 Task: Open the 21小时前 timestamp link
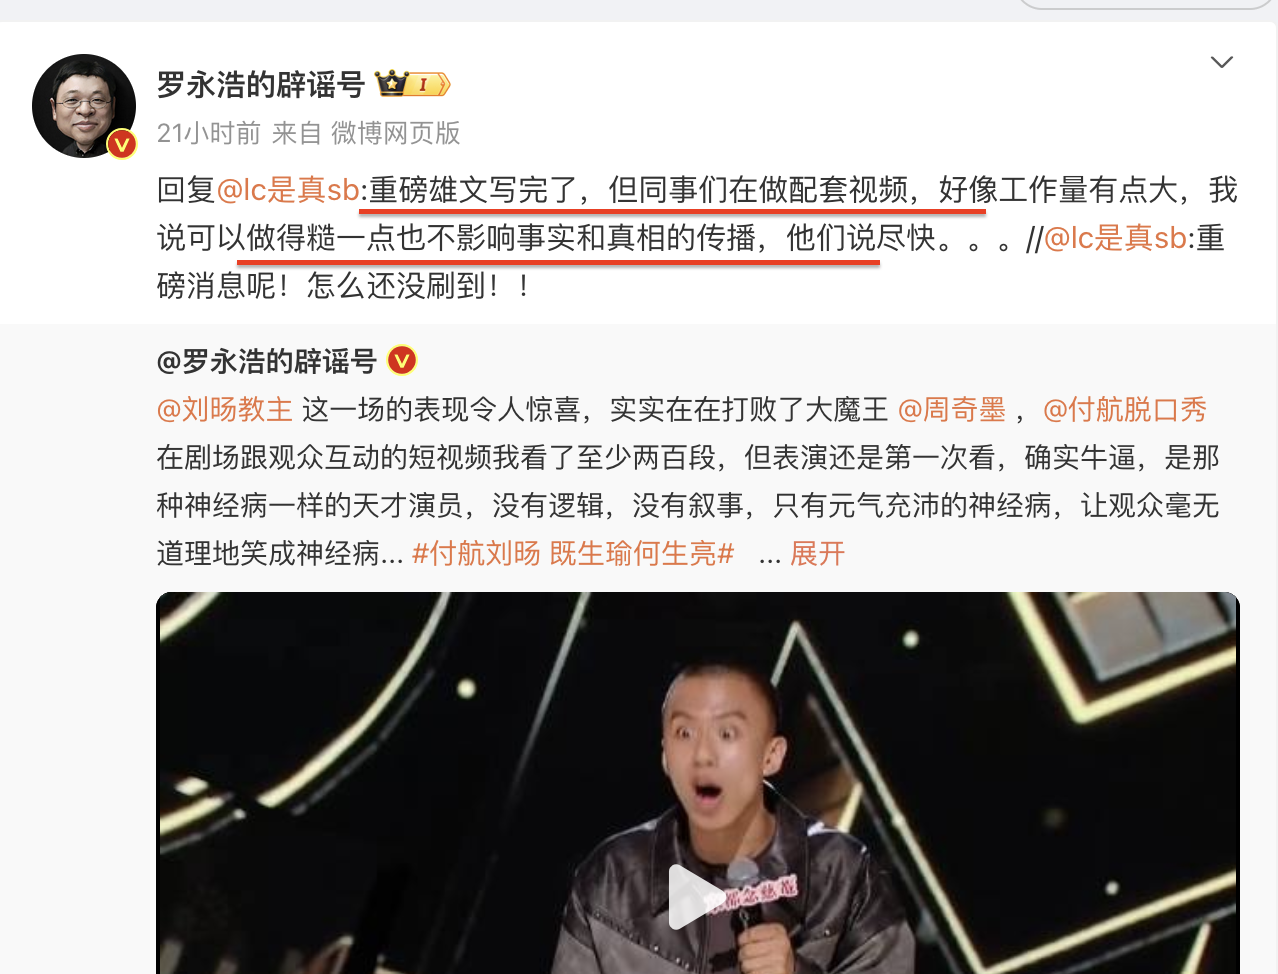coord(209,133)
